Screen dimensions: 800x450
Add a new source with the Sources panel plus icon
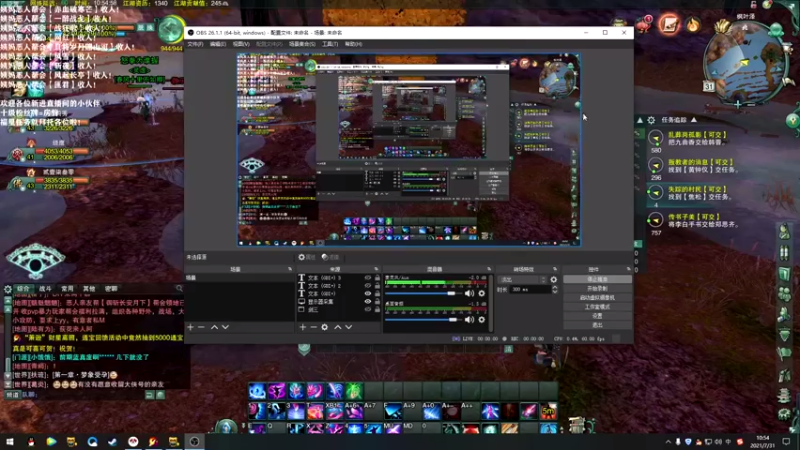(303, 327)
